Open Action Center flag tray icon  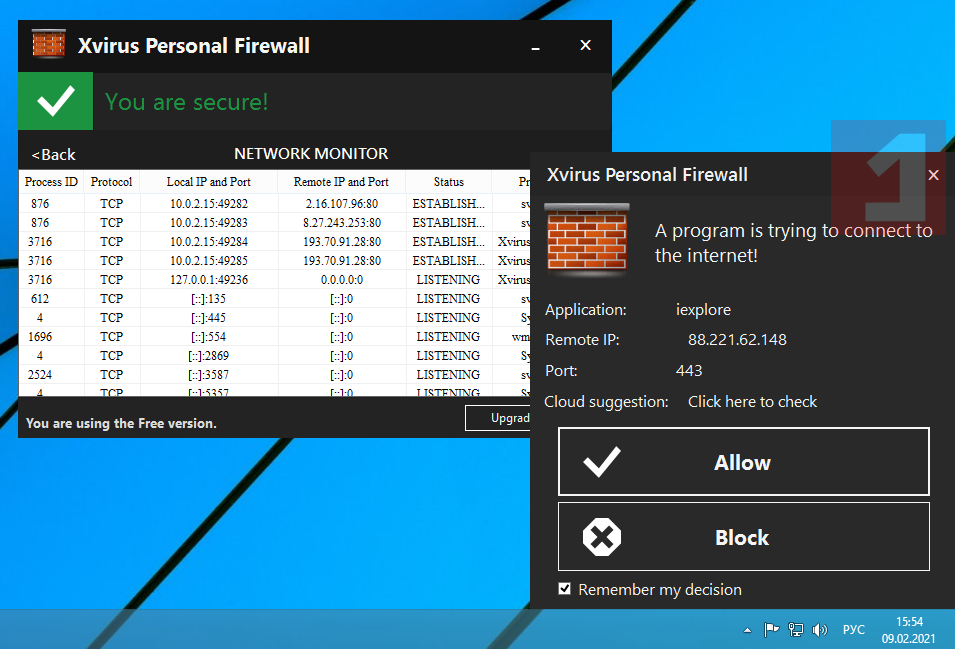(771, 630)
